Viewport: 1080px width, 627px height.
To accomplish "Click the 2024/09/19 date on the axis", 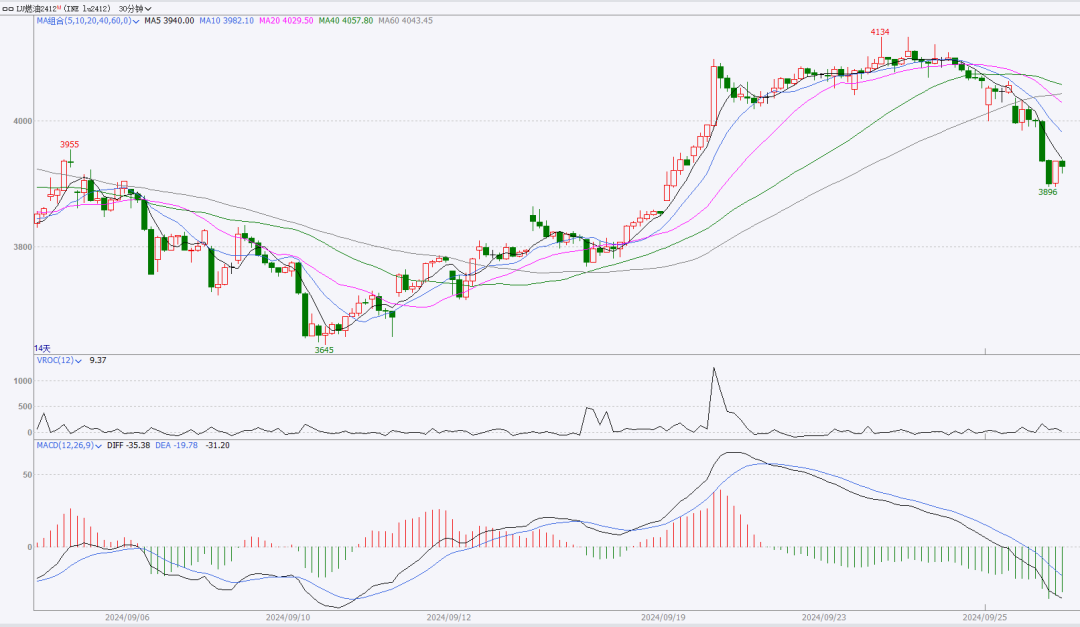I will tap(663, 617).
